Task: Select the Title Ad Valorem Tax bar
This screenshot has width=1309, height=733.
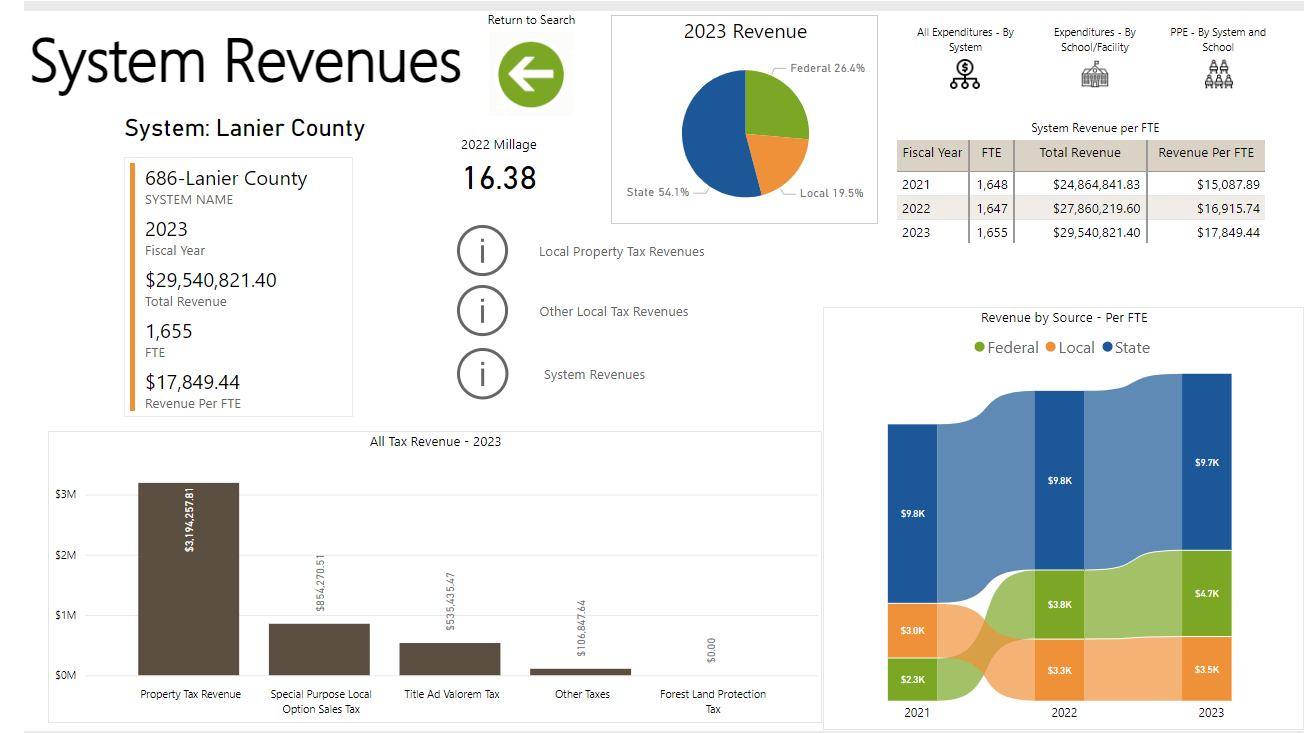Action: pyautogui.click(x=449, y=659)
